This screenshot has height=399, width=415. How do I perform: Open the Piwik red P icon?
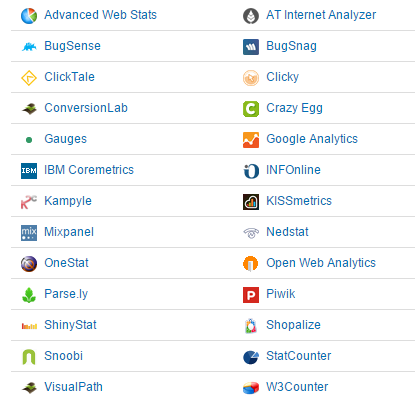251,295
